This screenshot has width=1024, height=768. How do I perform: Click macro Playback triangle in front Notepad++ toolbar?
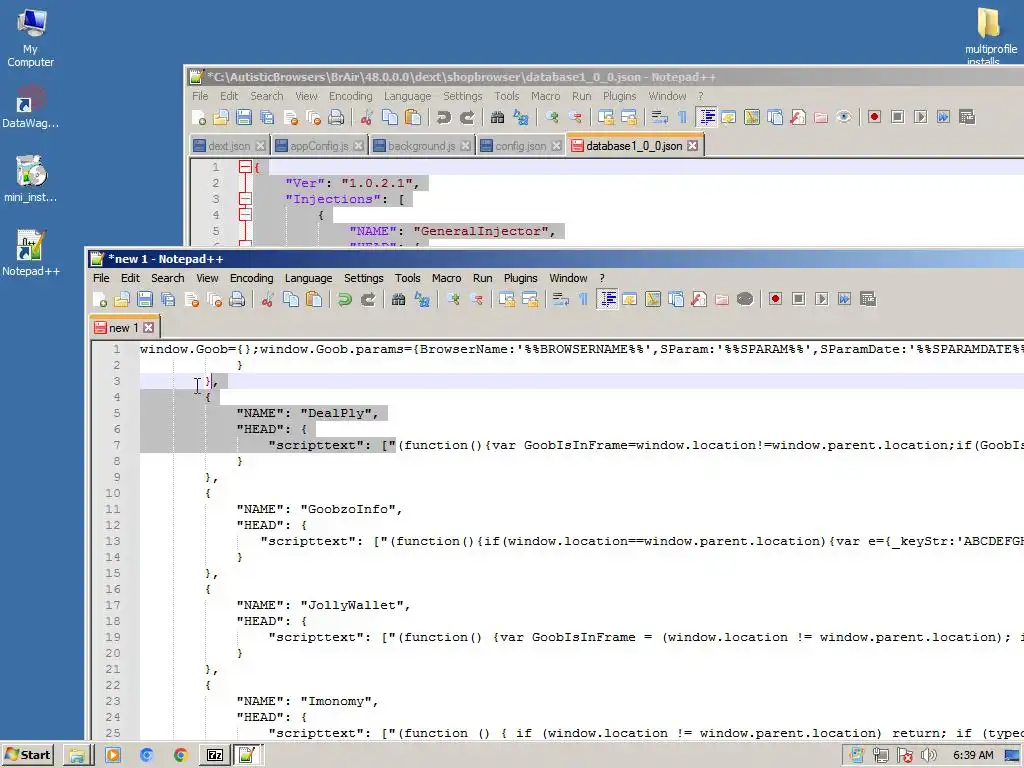tap(822, 299)
